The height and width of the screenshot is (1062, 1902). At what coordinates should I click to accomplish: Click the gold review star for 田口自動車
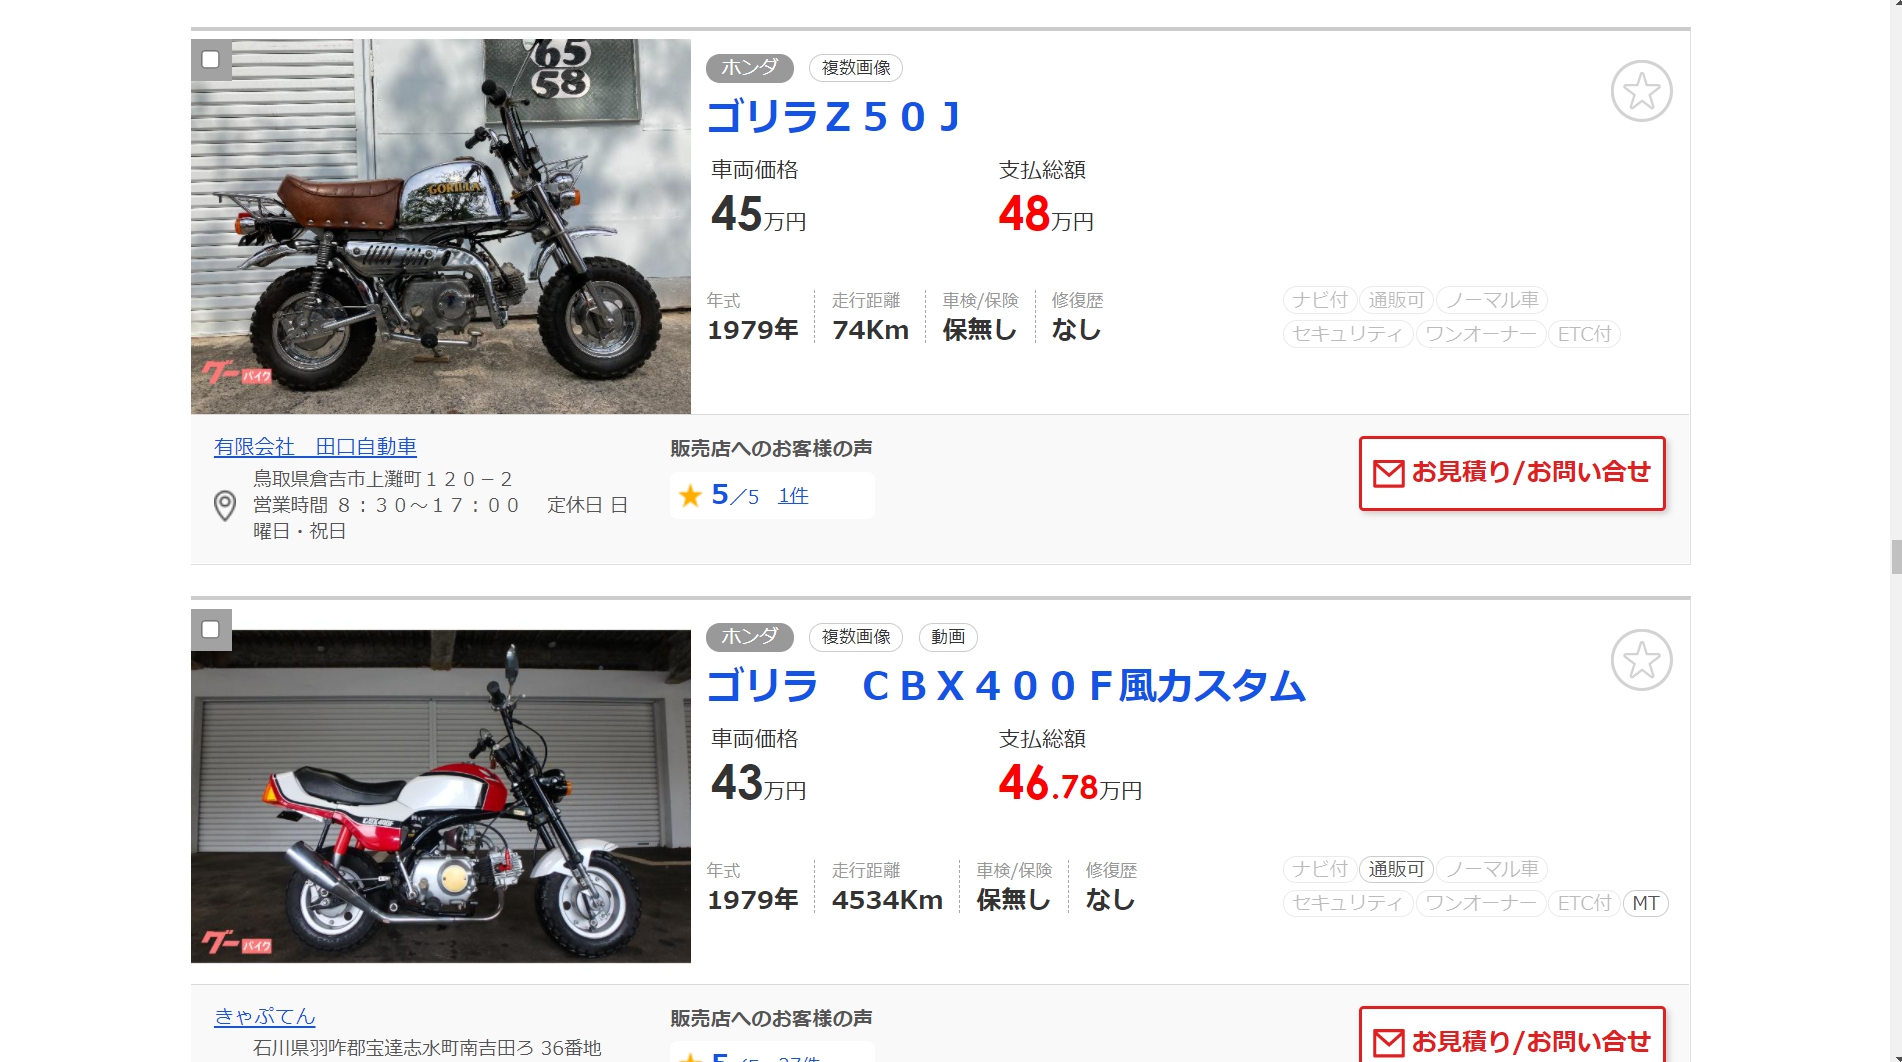tap(690, 495)
